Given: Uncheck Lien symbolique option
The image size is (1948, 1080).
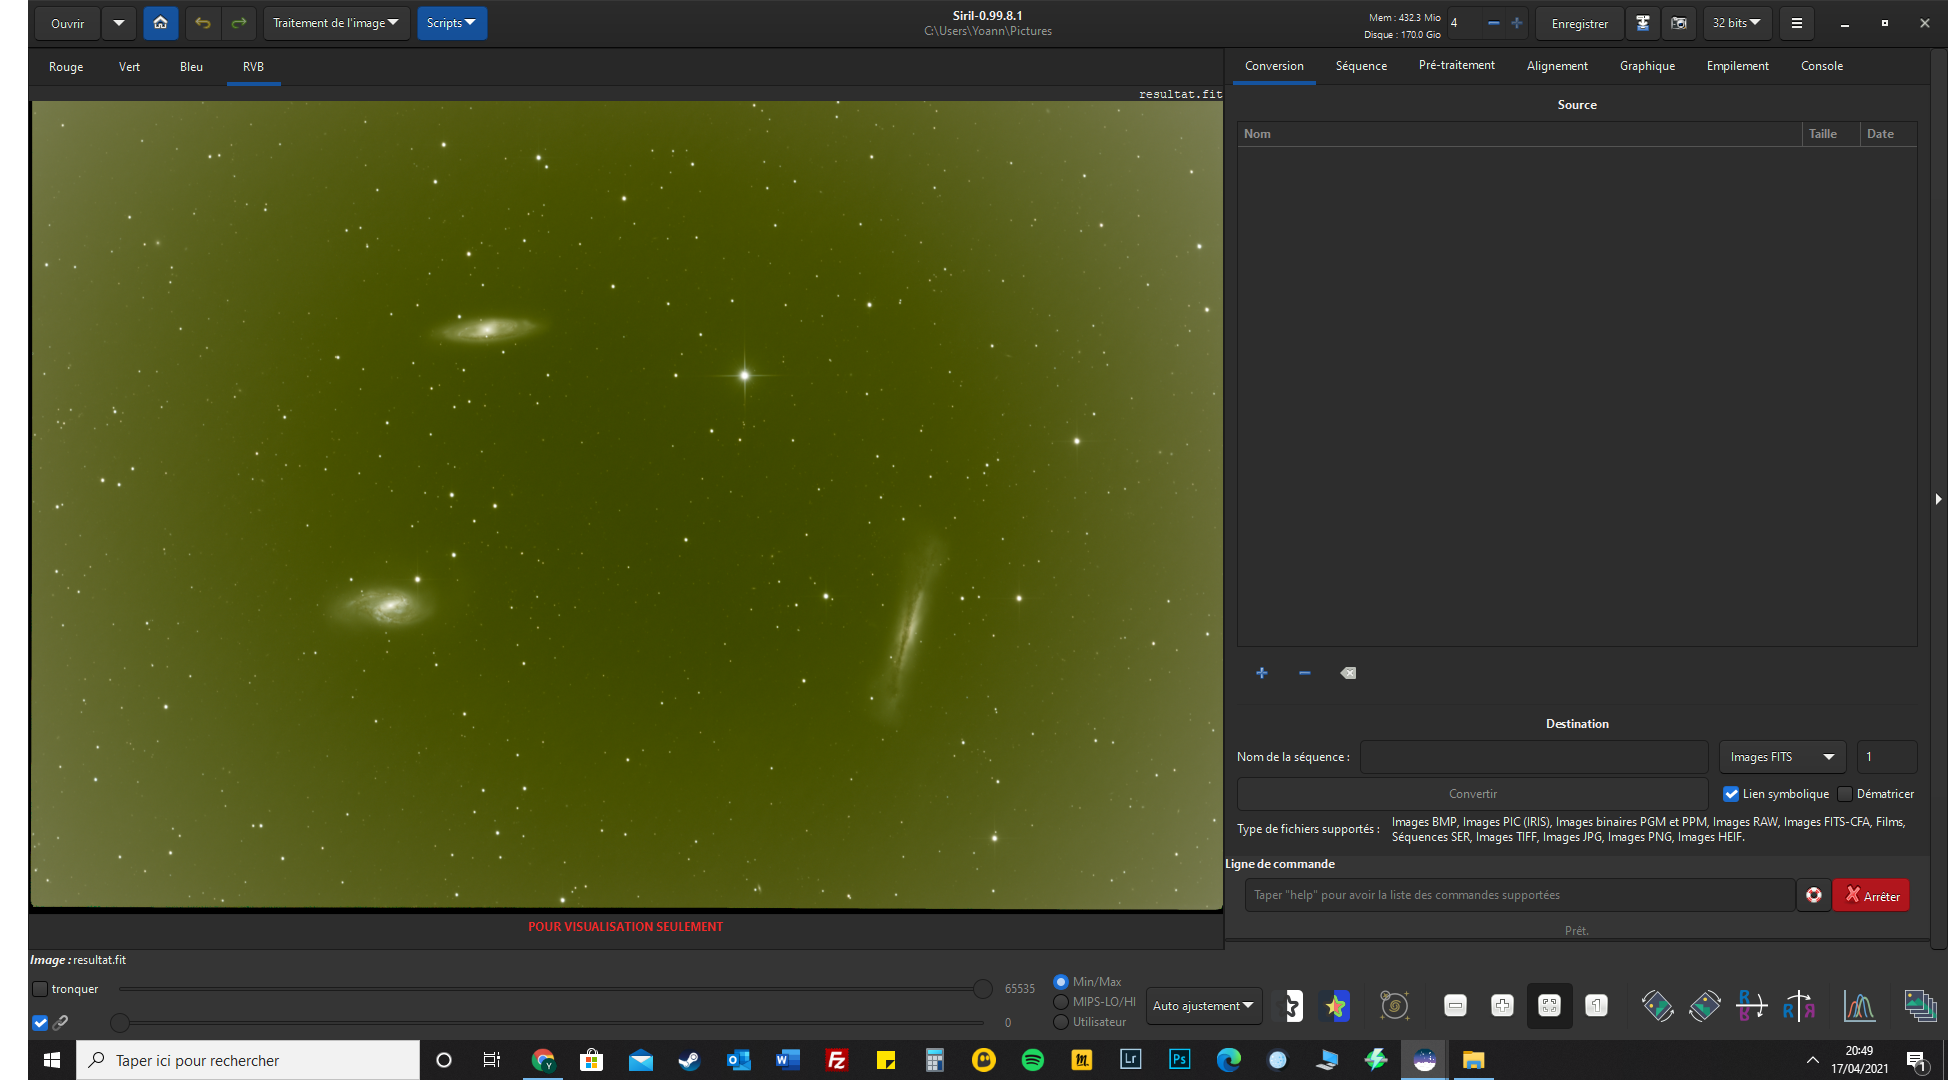Looking at the screenshot, I should point(1731,794).
